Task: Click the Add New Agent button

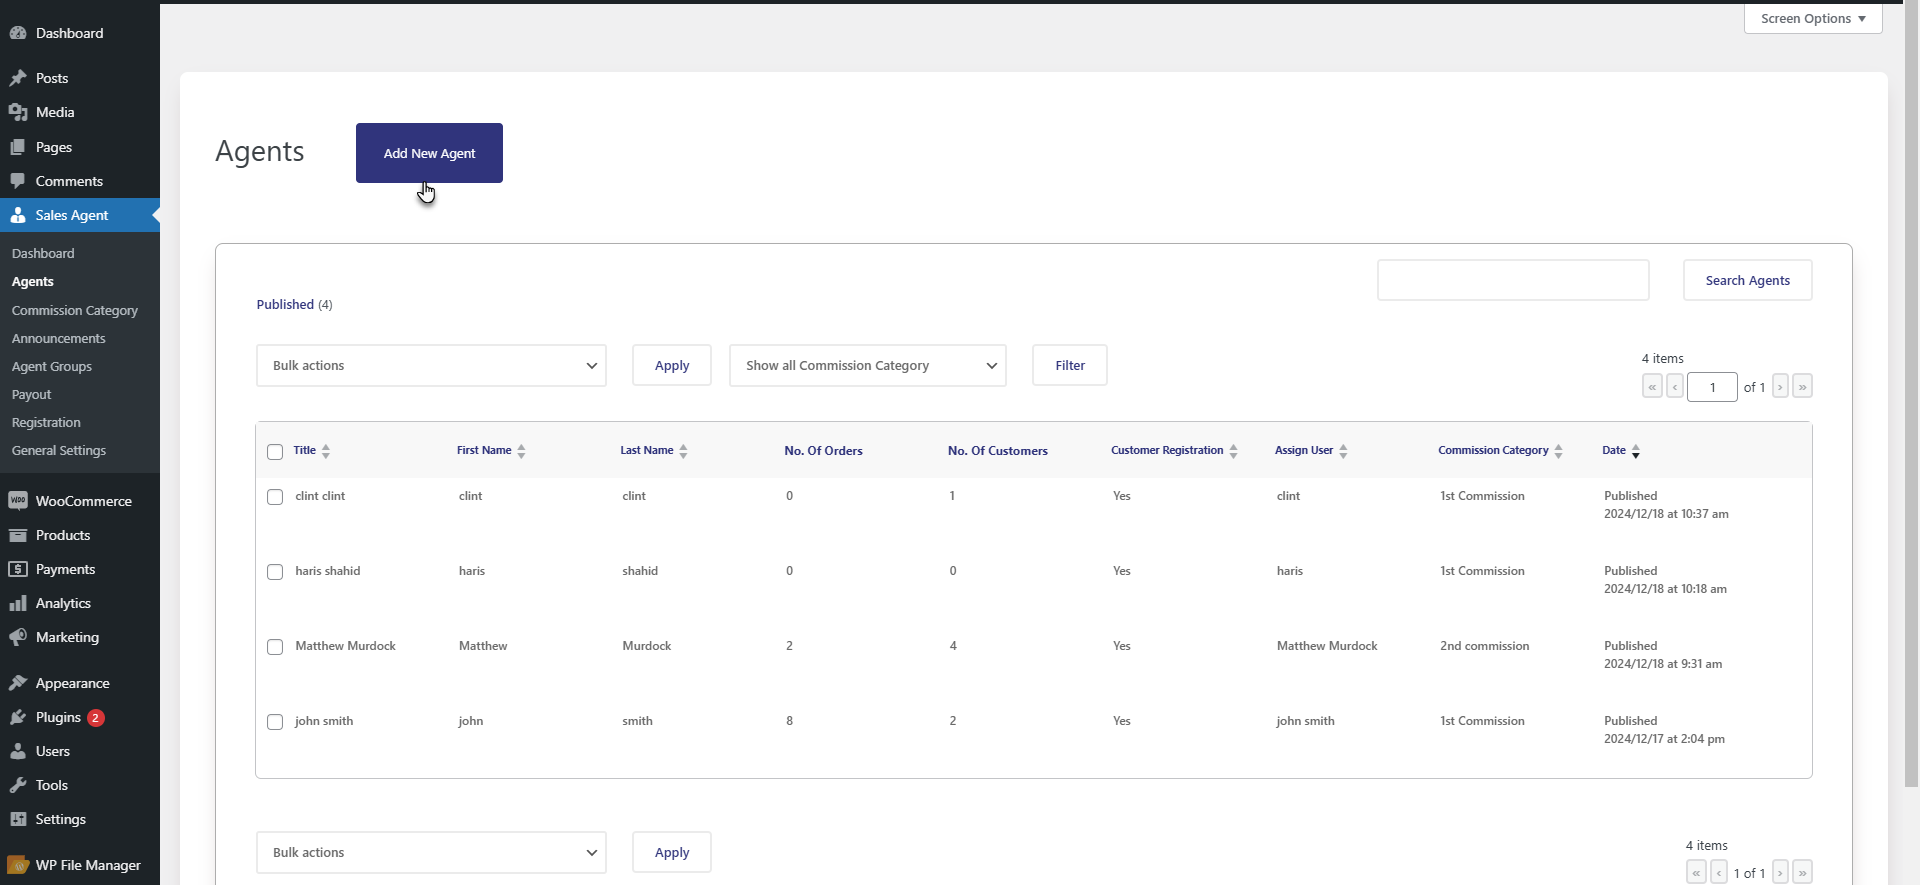Action: pos(429,153)
